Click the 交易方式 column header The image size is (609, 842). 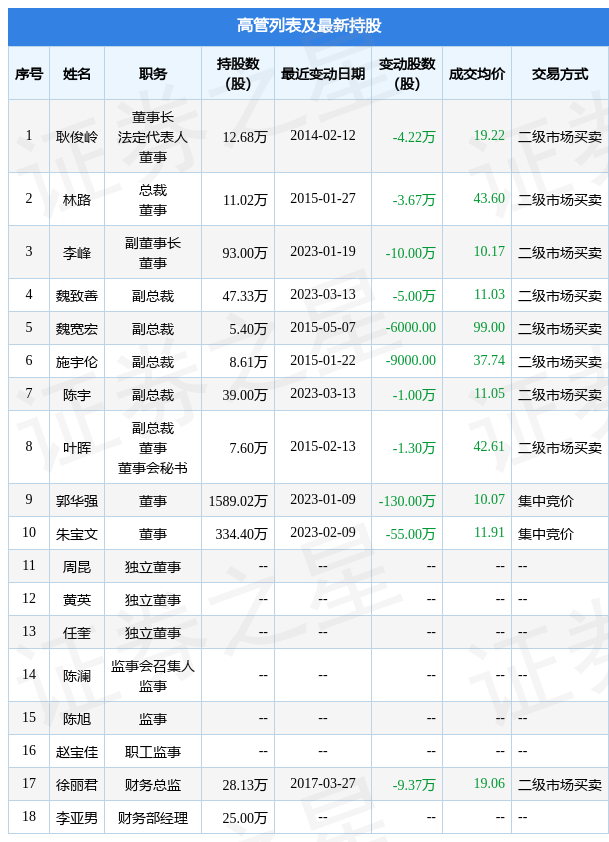tap(560, 74)
